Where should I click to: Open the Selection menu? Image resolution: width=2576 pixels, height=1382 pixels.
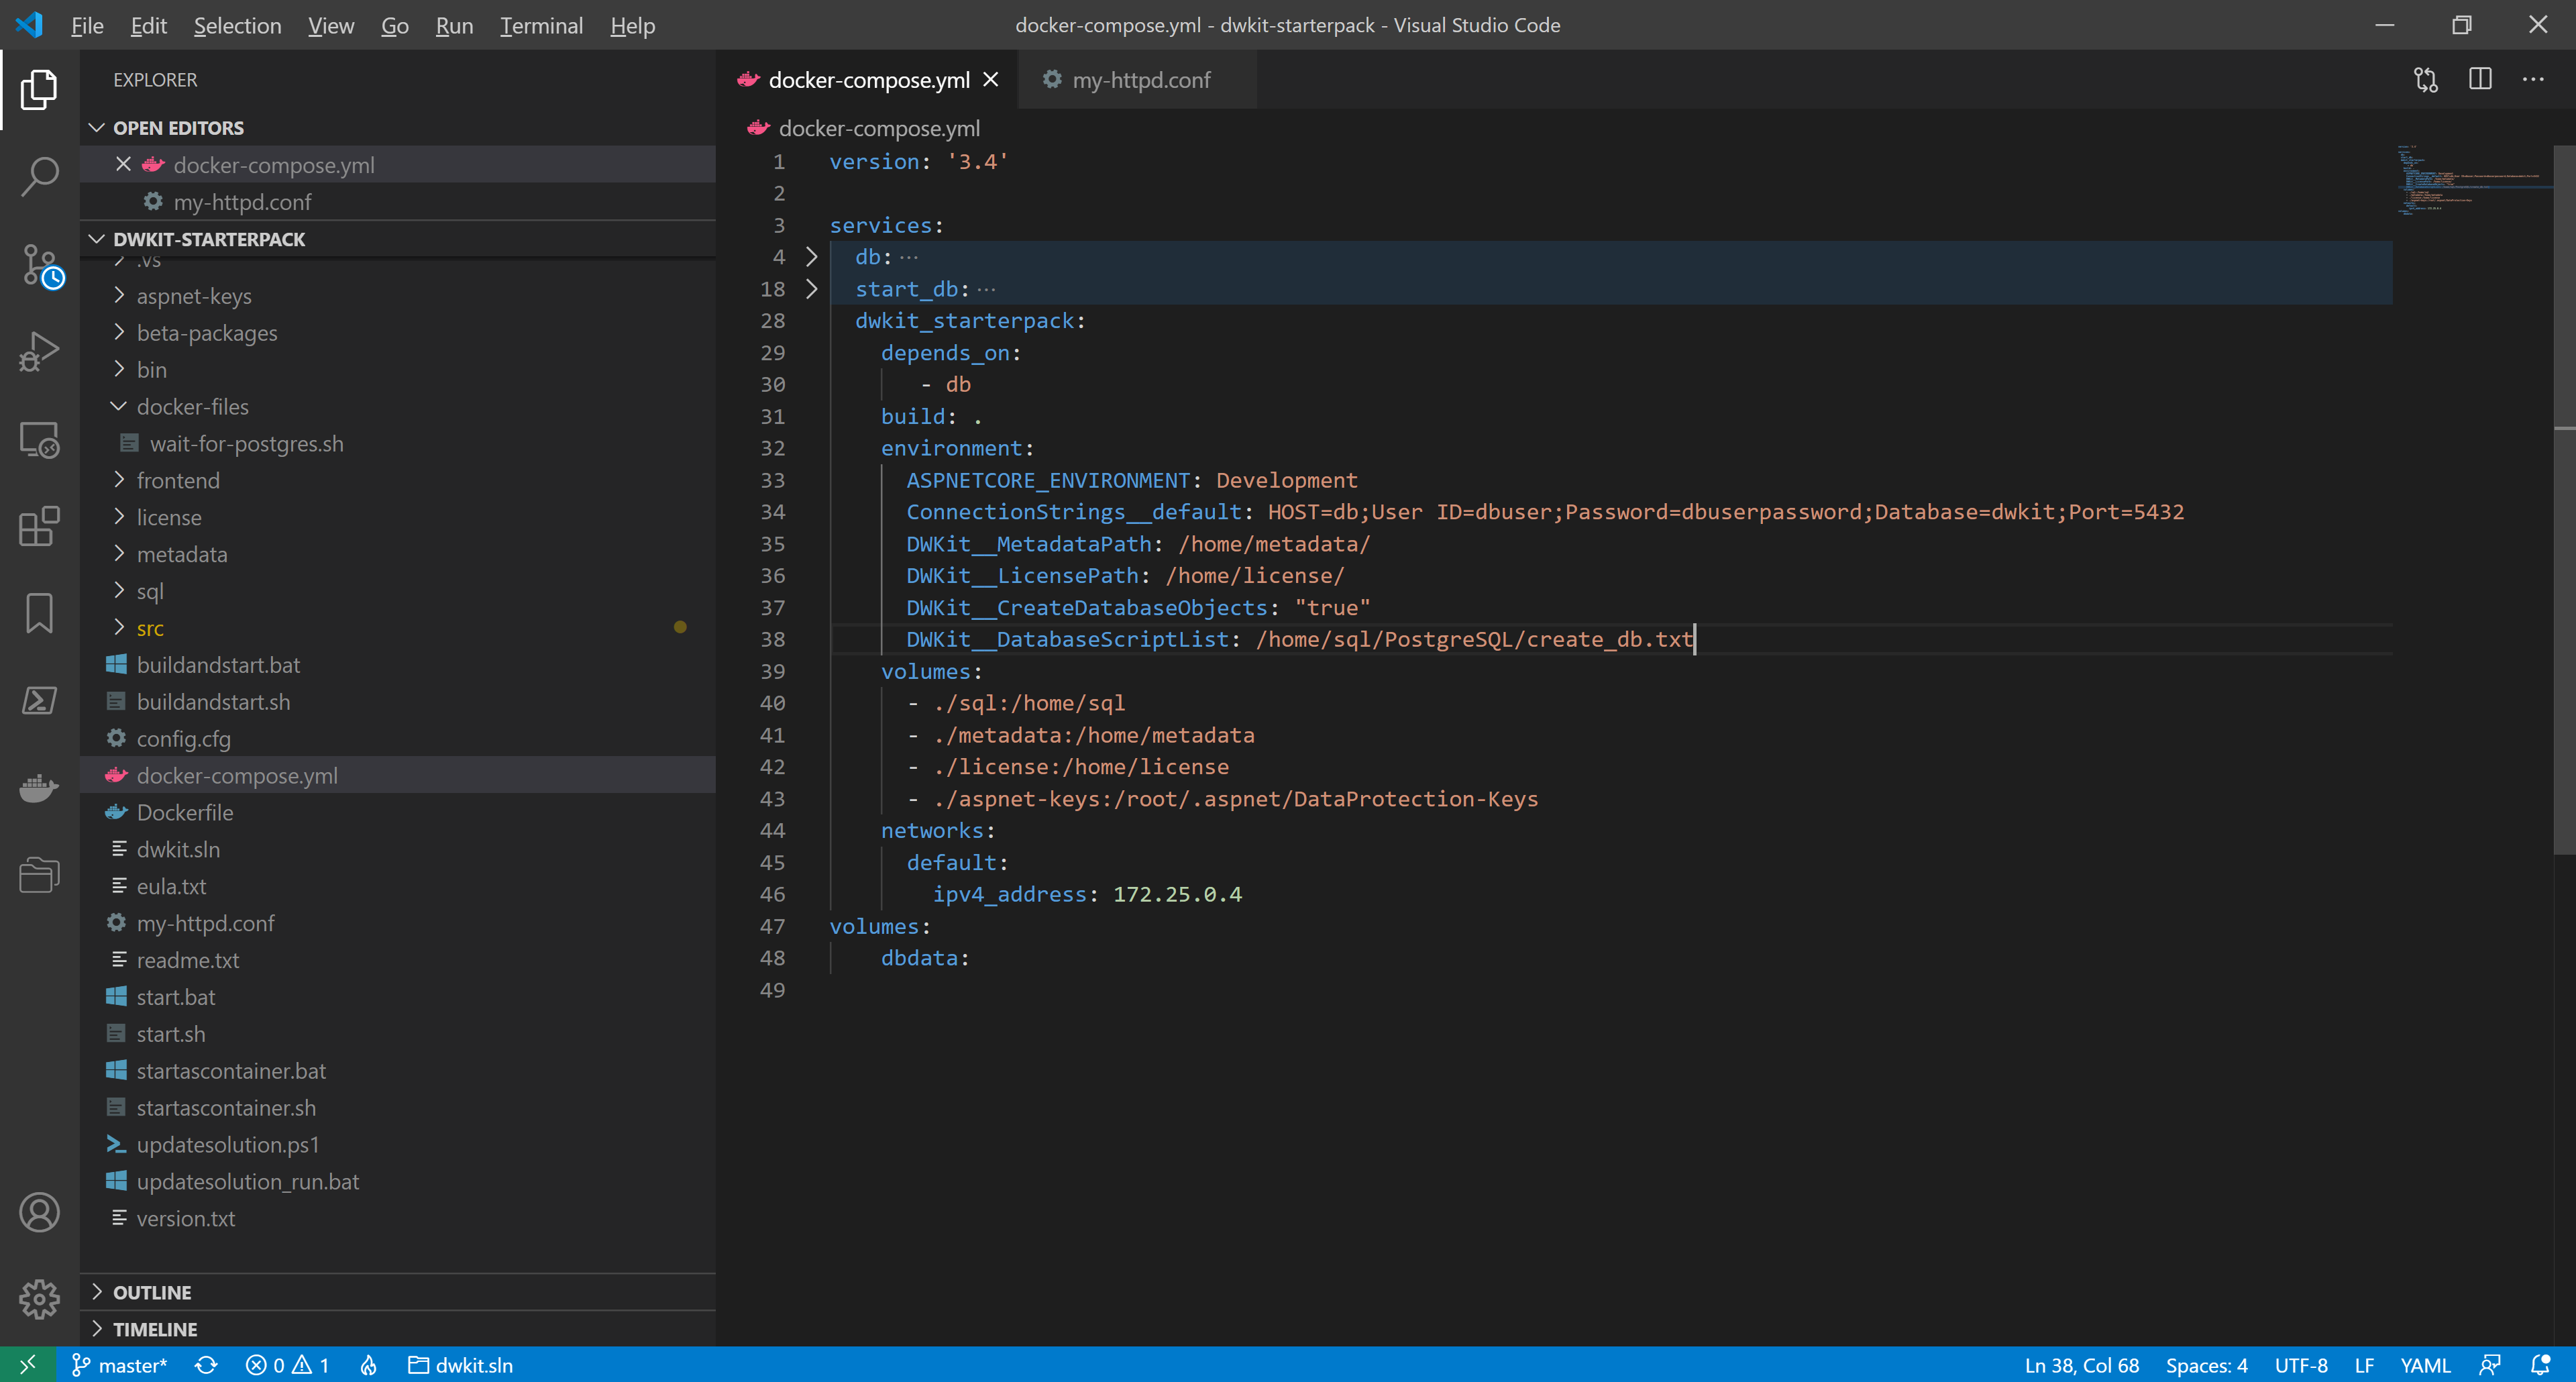[x=237, y=25]
